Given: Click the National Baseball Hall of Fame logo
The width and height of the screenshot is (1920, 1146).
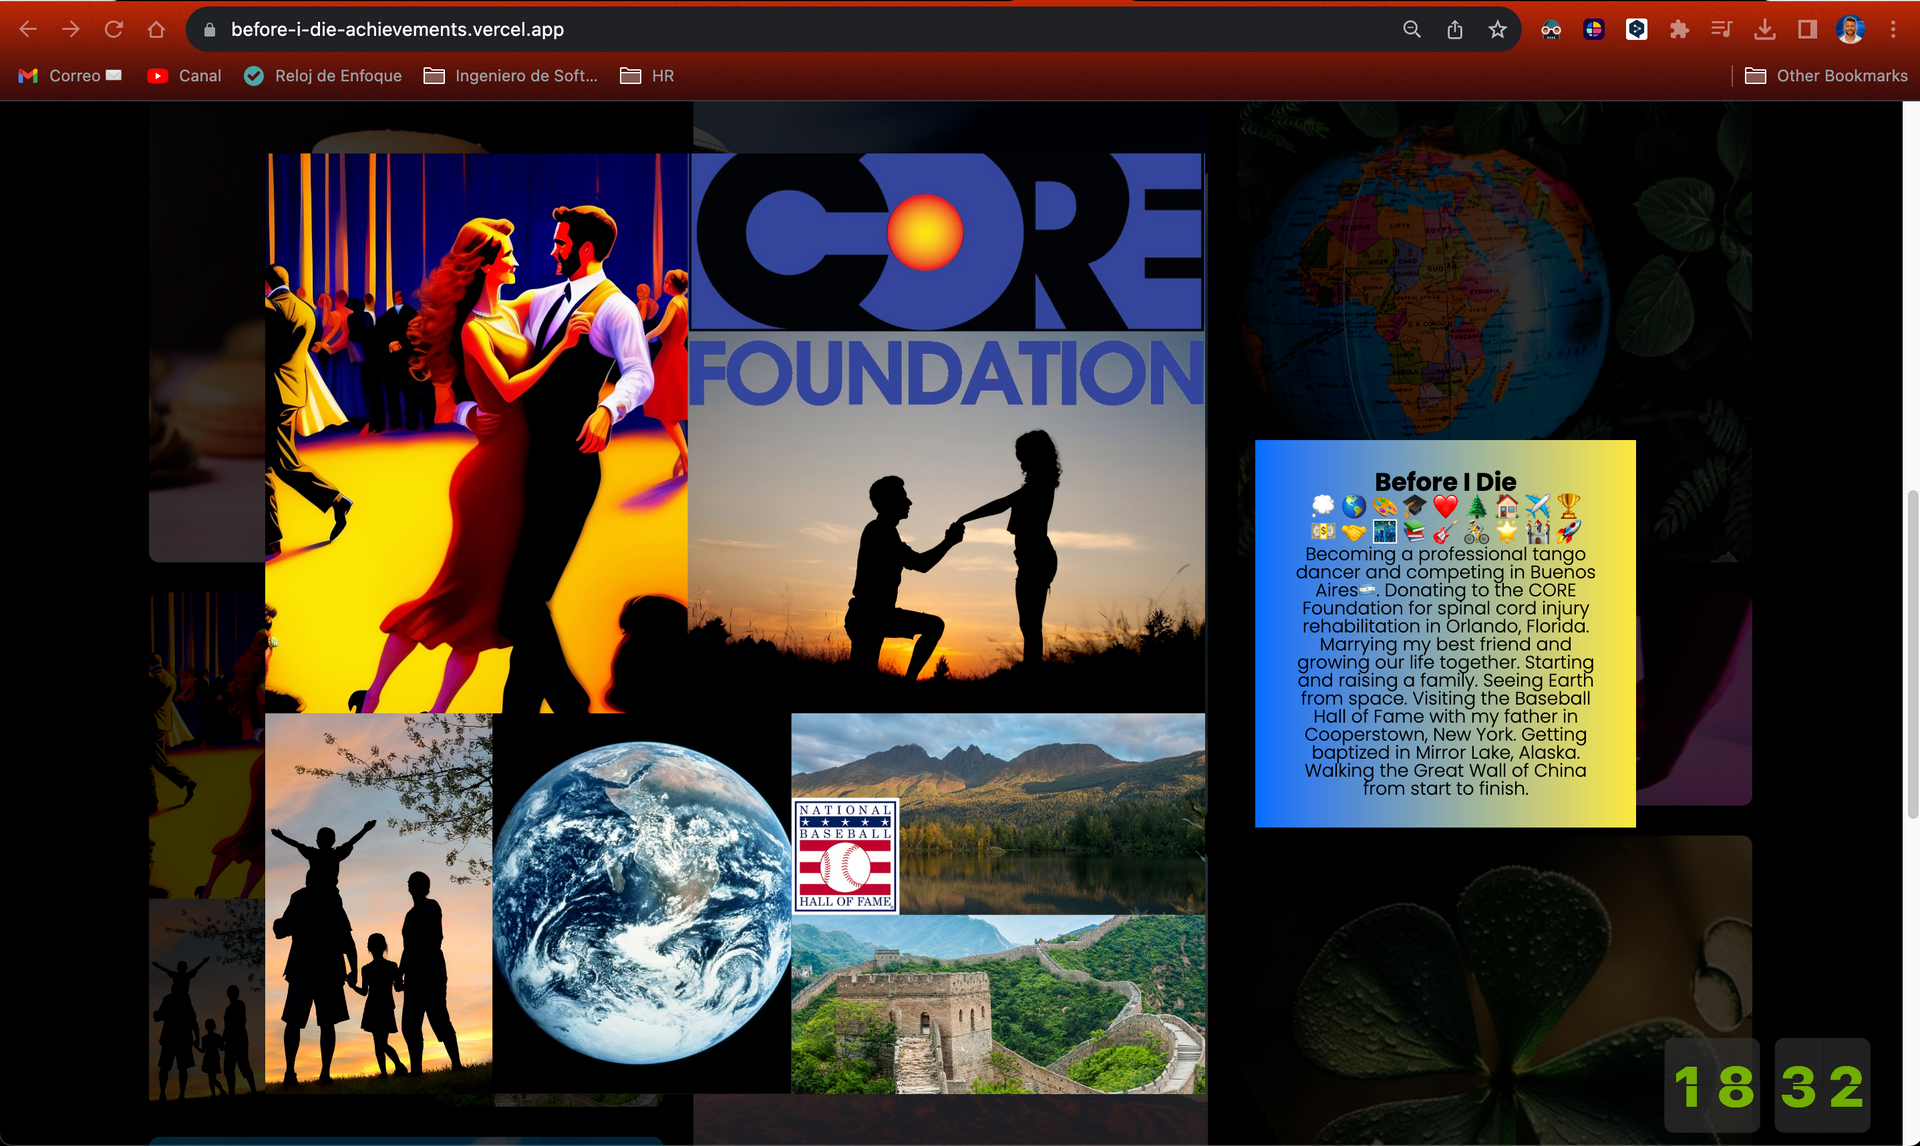Looking at the screenshot, I should 845,856.
